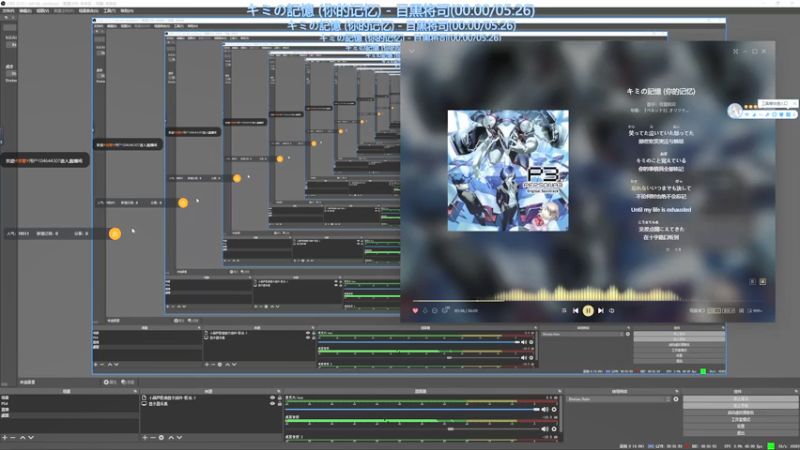Open first audio track's gear settings
Image resolution: width=800 pixels, height=450 pixels.
point(554,409)
